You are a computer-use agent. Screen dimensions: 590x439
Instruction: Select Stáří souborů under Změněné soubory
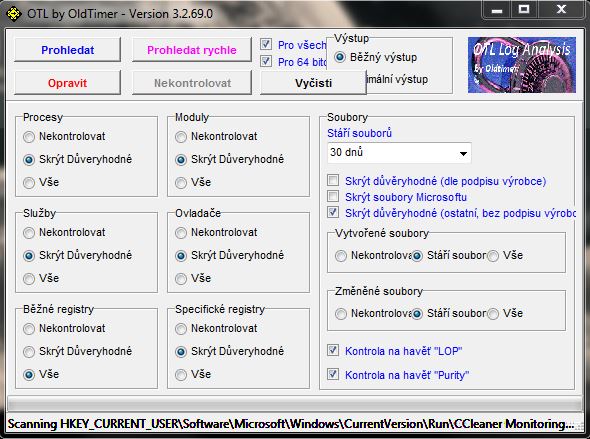[417, 314]
